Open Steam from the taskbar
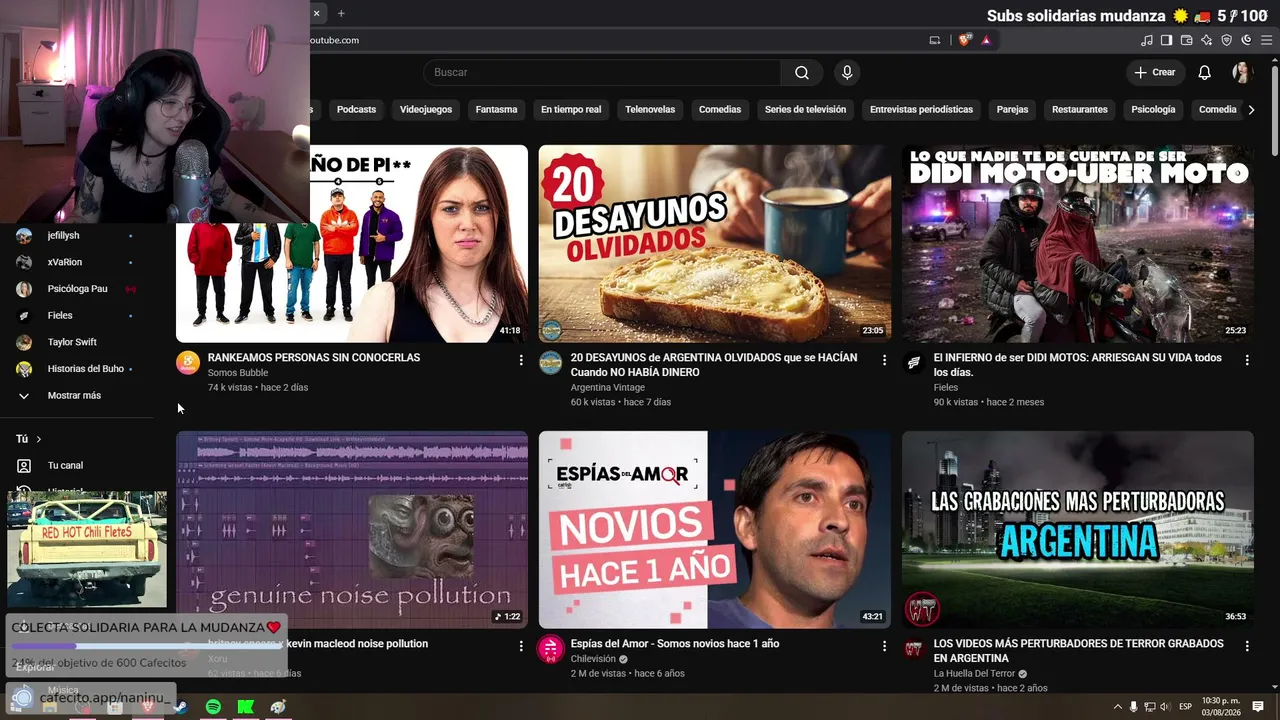Image resolution: width=1280 pixels, height=720 pixels. coord(180,707)
